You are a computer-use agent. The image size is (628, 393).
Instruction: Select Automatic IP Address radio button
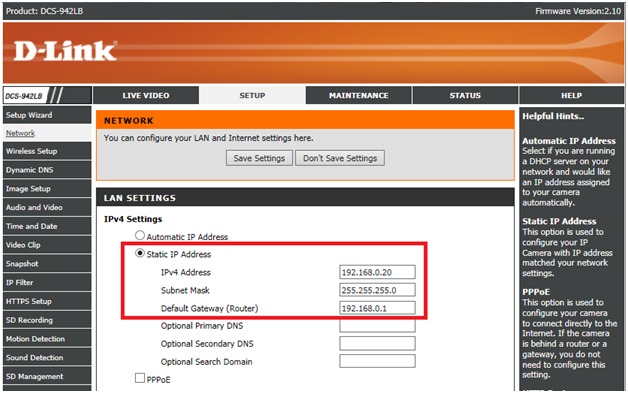point(140,235)
